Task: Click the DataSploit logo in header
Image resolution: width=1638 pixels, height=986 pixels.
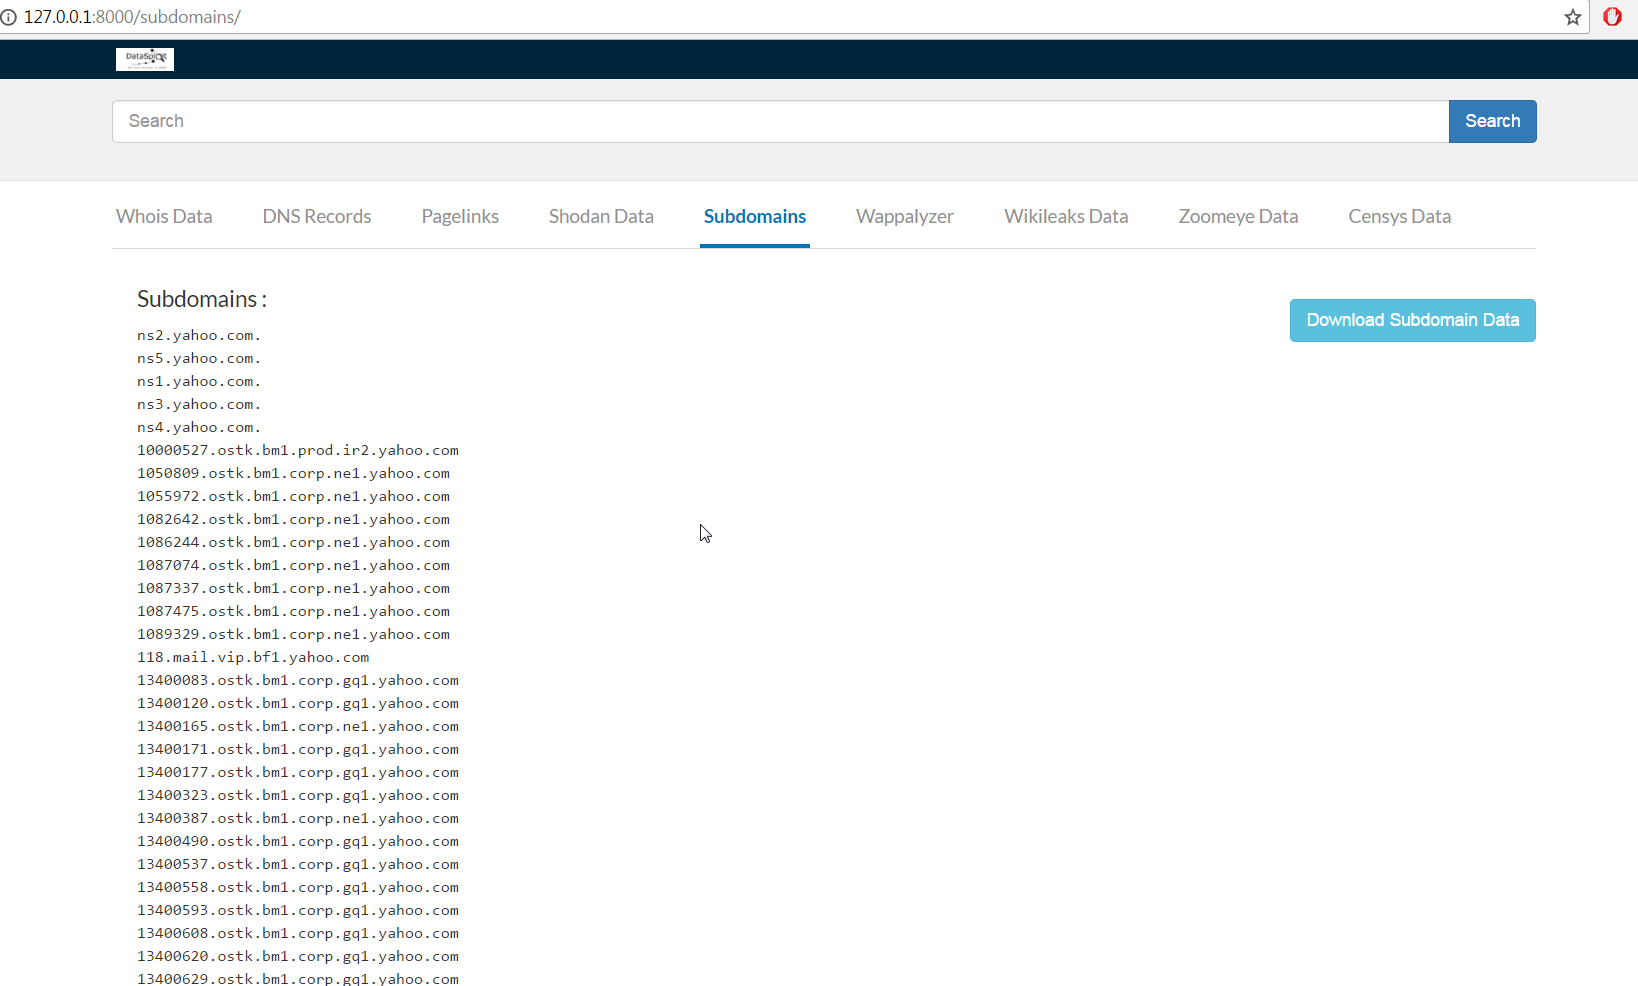Action: tap(145, 59)
